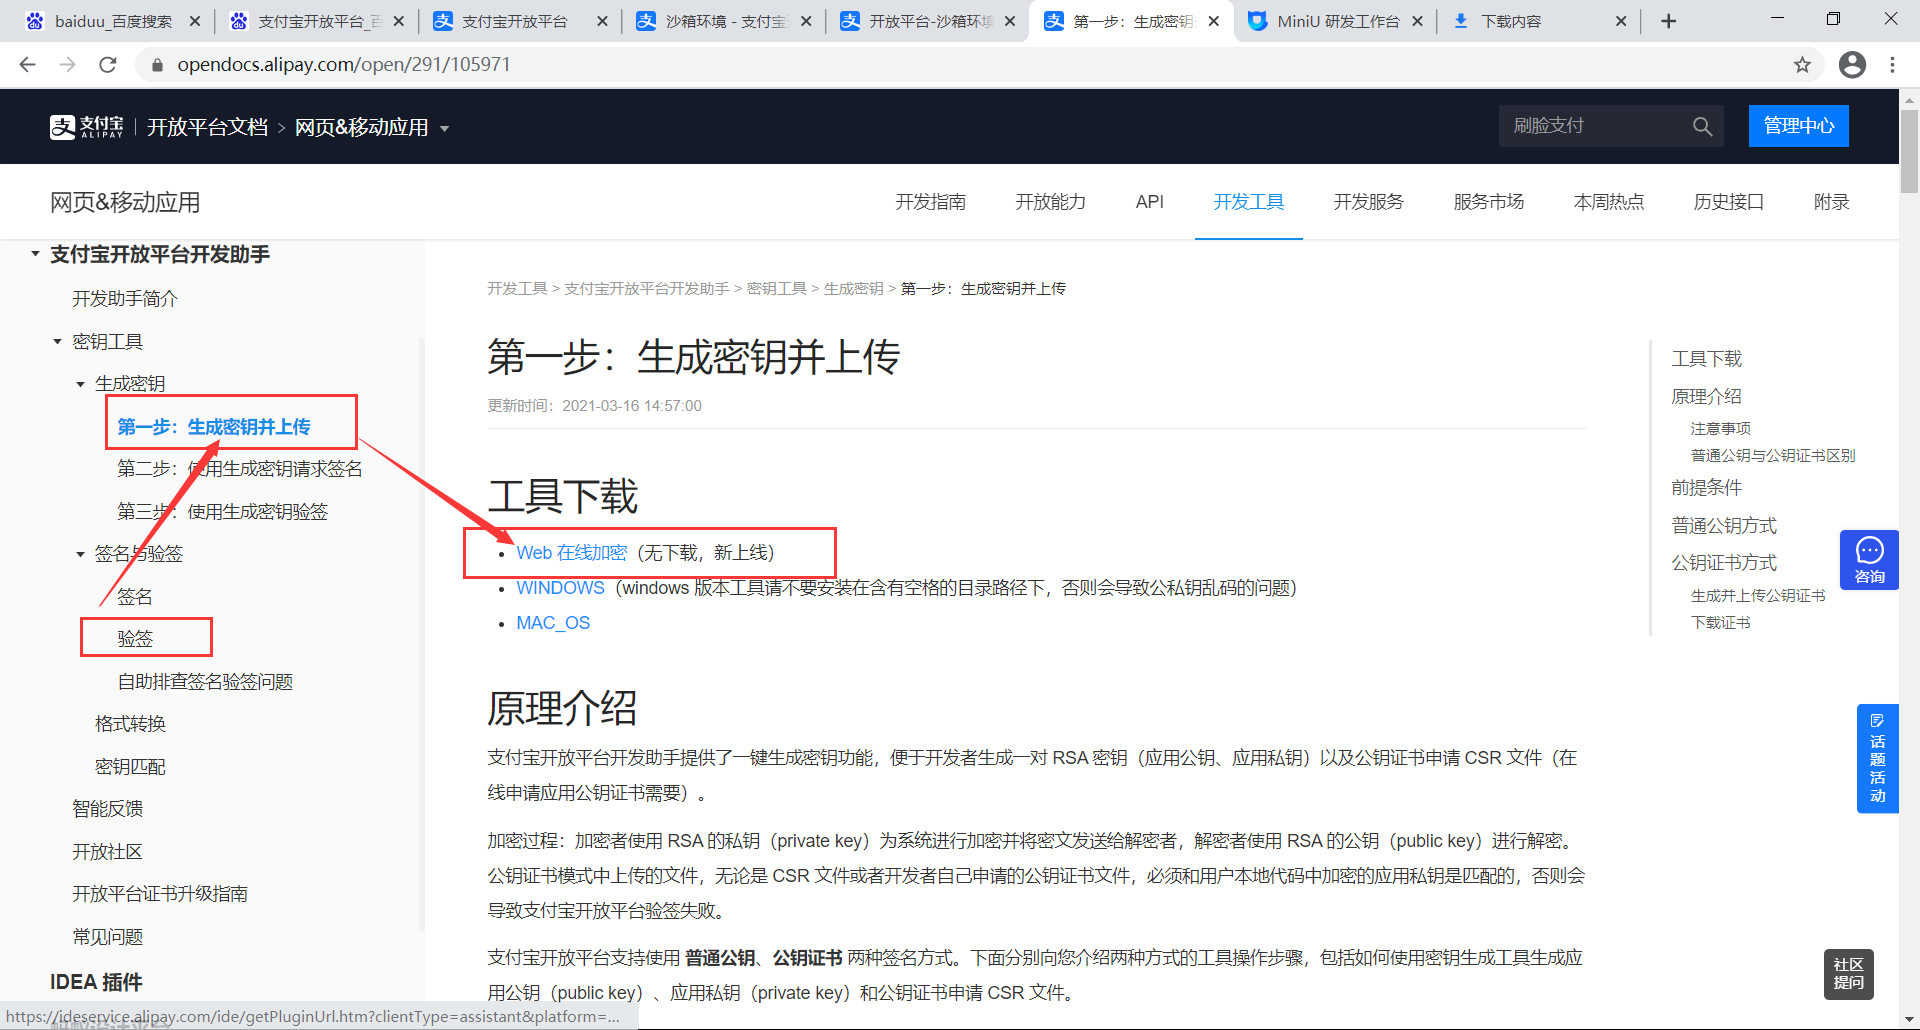1920x1030 pixels.
Task: Select 验签 in the sidebar tree
Action: pos(134,639)
